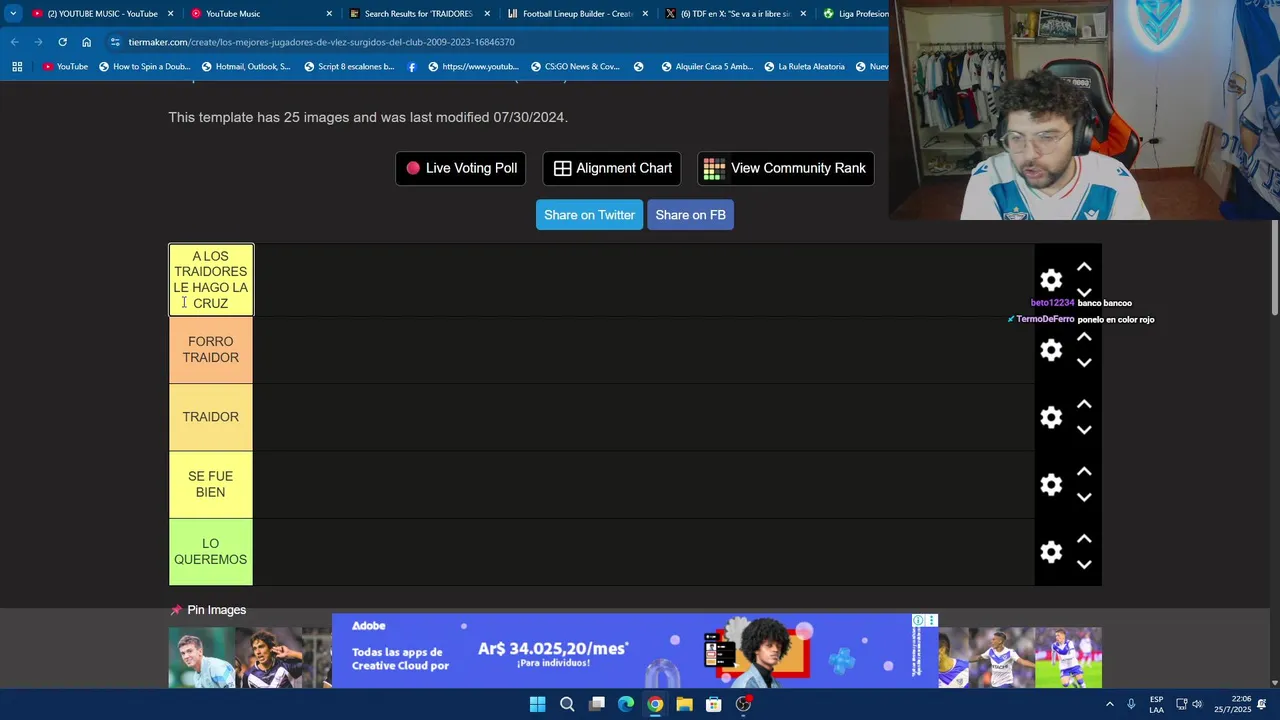Edit the 'TRAIDOR' tier label text
Image resolution: width=1280 pixels, height=720 pixels.
(211, 417)
